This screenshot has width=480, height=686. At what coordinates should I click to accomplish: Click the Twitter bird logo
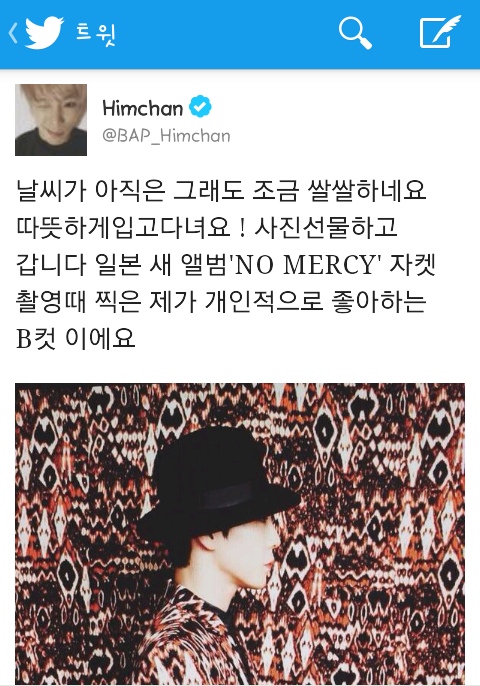(44, 32)
